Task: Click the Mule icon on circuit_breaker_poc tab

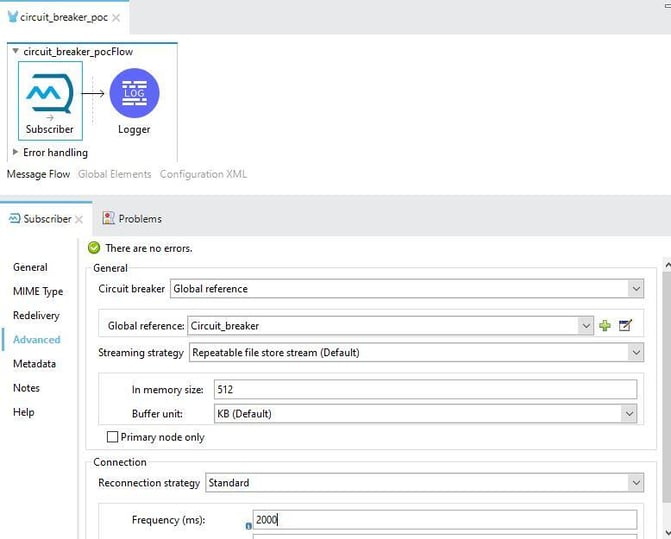Action: pyautogui.click(x=13, y=17)
